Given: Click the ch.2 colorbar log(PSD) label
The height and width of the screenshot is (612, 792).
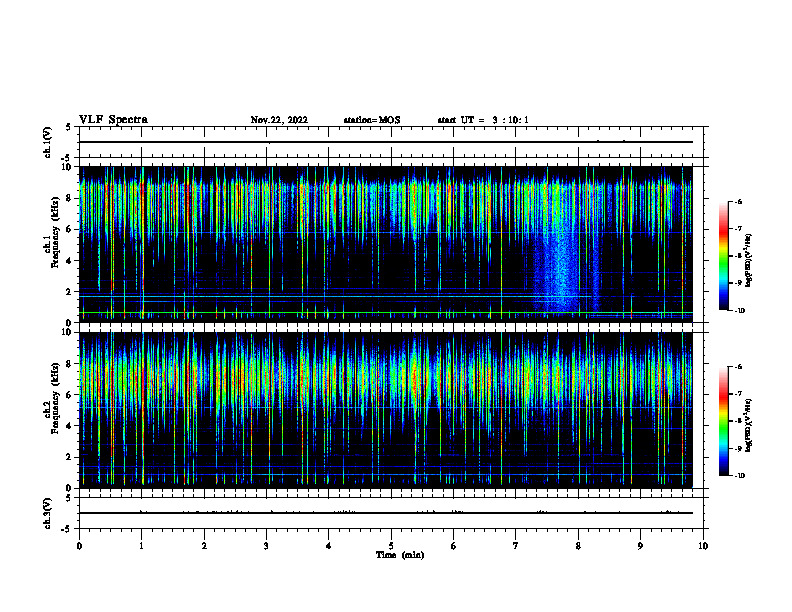Looking at the screenshot, I should 749,425.
